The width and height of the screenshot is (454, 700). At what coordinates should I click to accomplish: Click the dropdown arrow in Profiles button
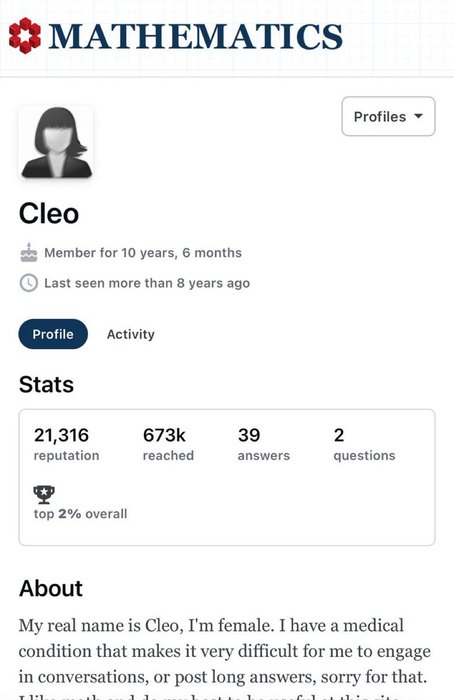(x=418, y=116)
